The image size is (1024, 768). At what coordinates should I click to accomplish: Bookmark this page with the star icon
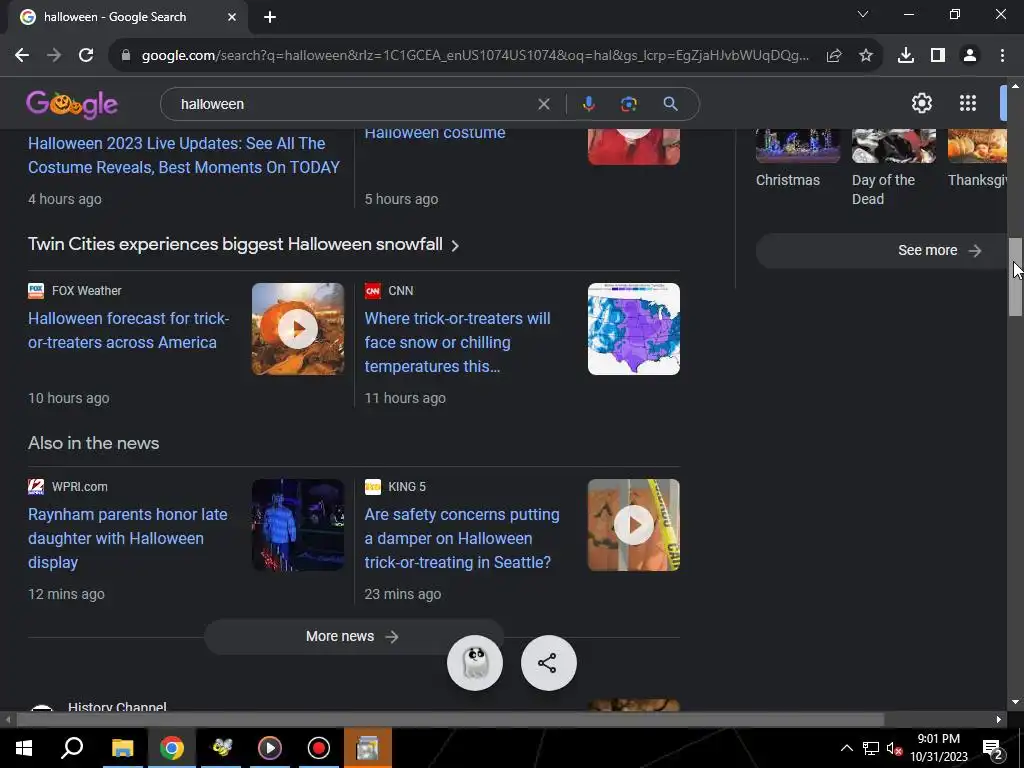(x=866, y=56)
